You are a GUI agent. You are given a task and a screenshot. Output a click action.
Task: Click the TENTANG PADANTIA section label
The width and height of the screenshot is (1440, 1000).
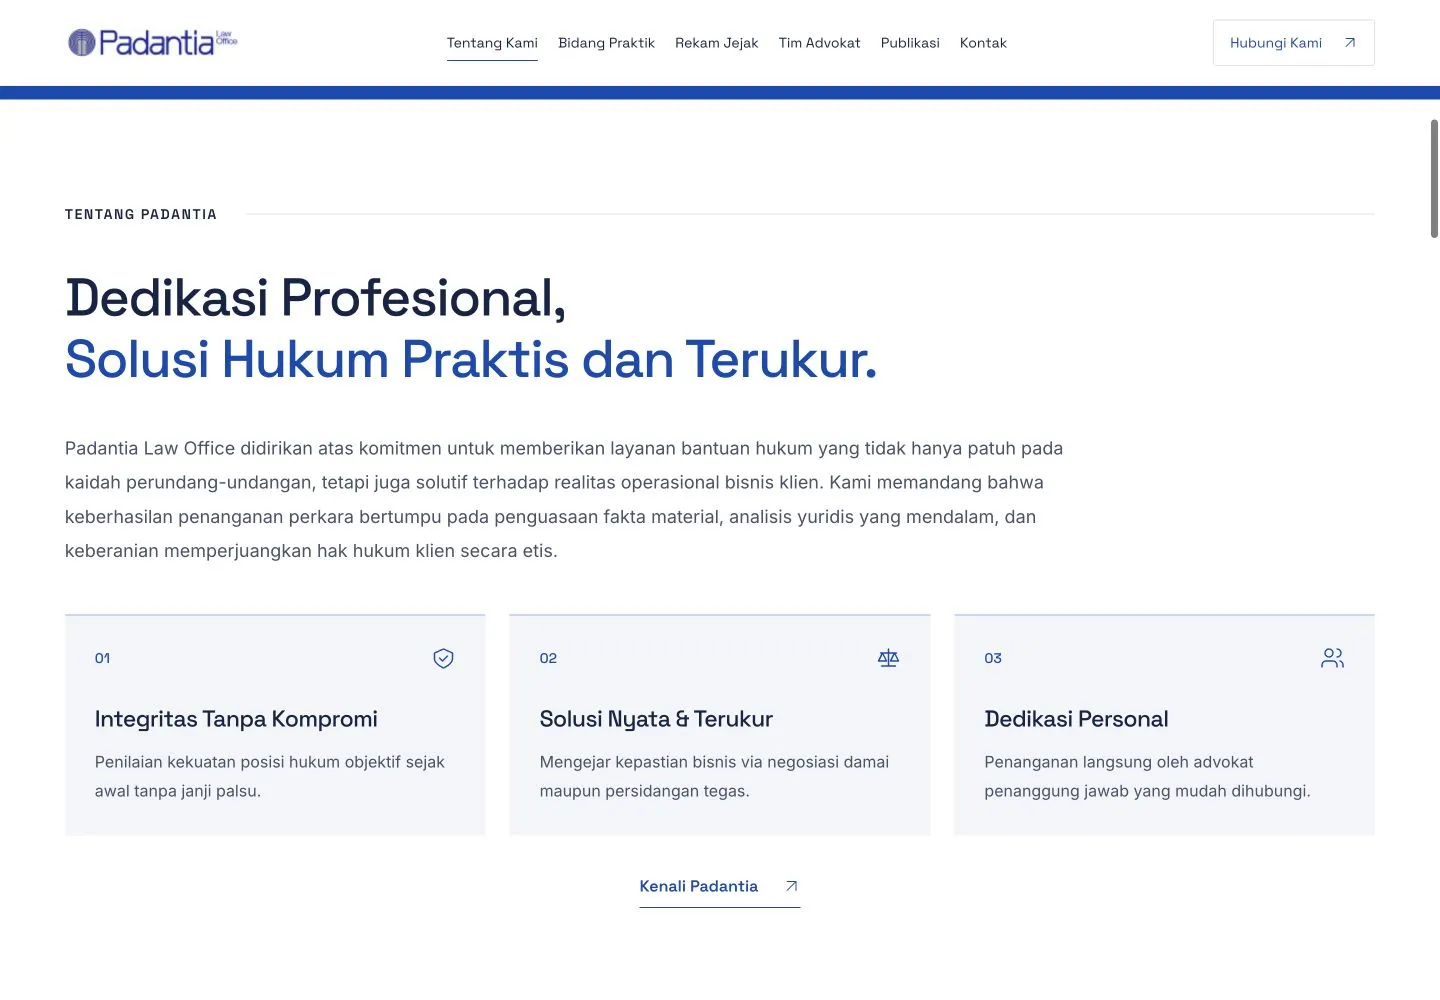141,214
